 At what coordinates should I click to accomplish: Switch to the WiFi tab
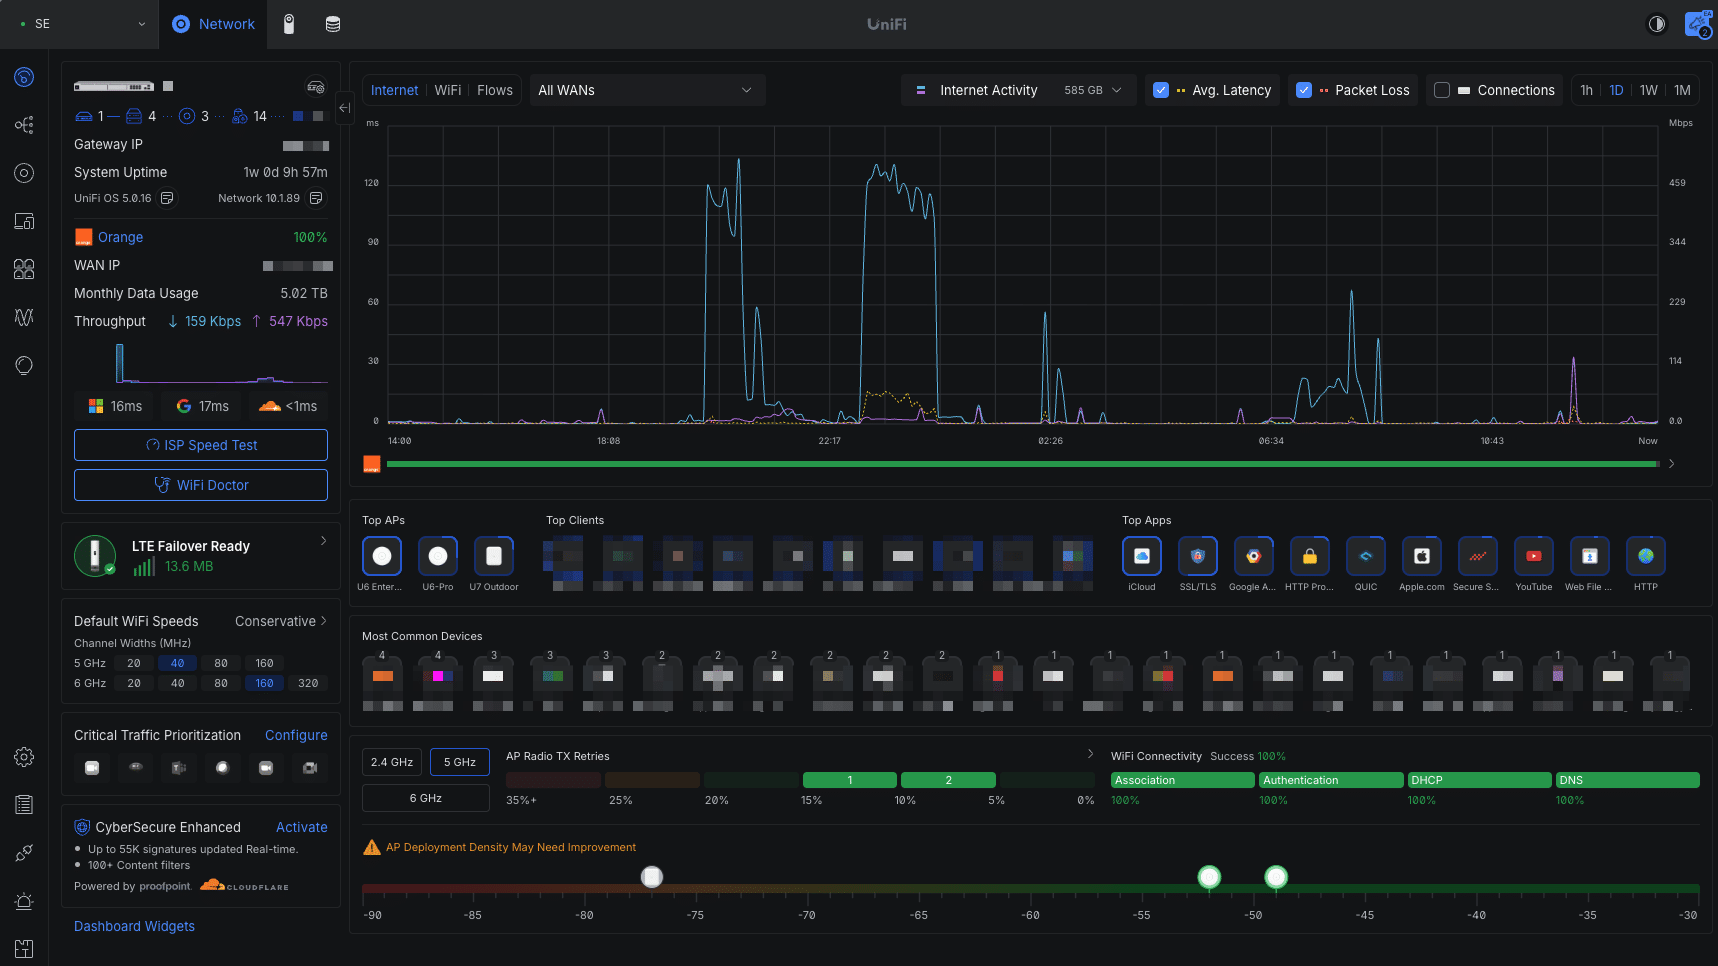click(448, 90)
